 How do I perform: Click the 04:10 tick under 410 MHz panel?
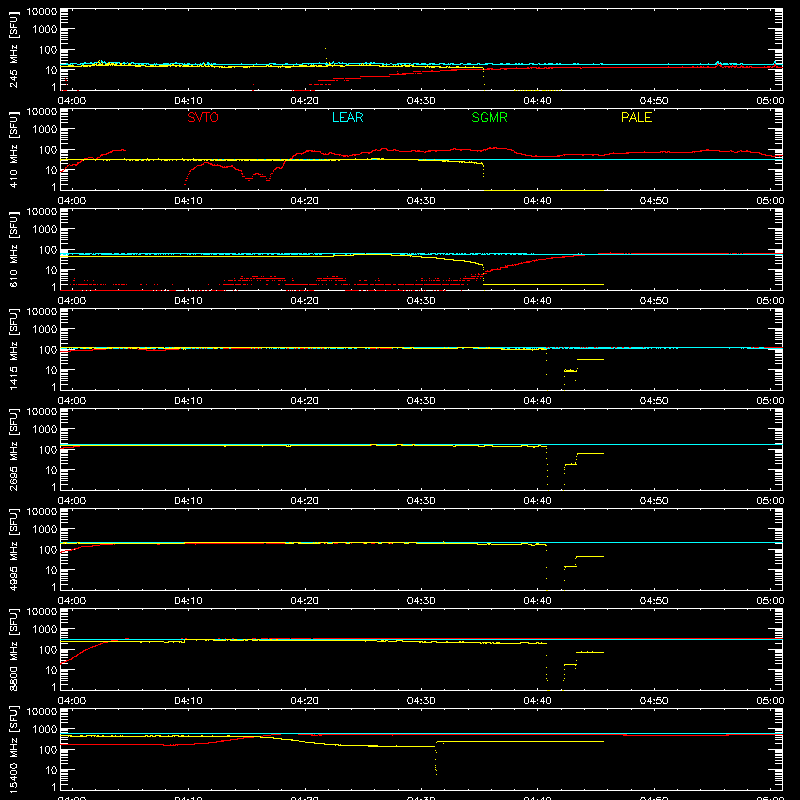(188, 201)
